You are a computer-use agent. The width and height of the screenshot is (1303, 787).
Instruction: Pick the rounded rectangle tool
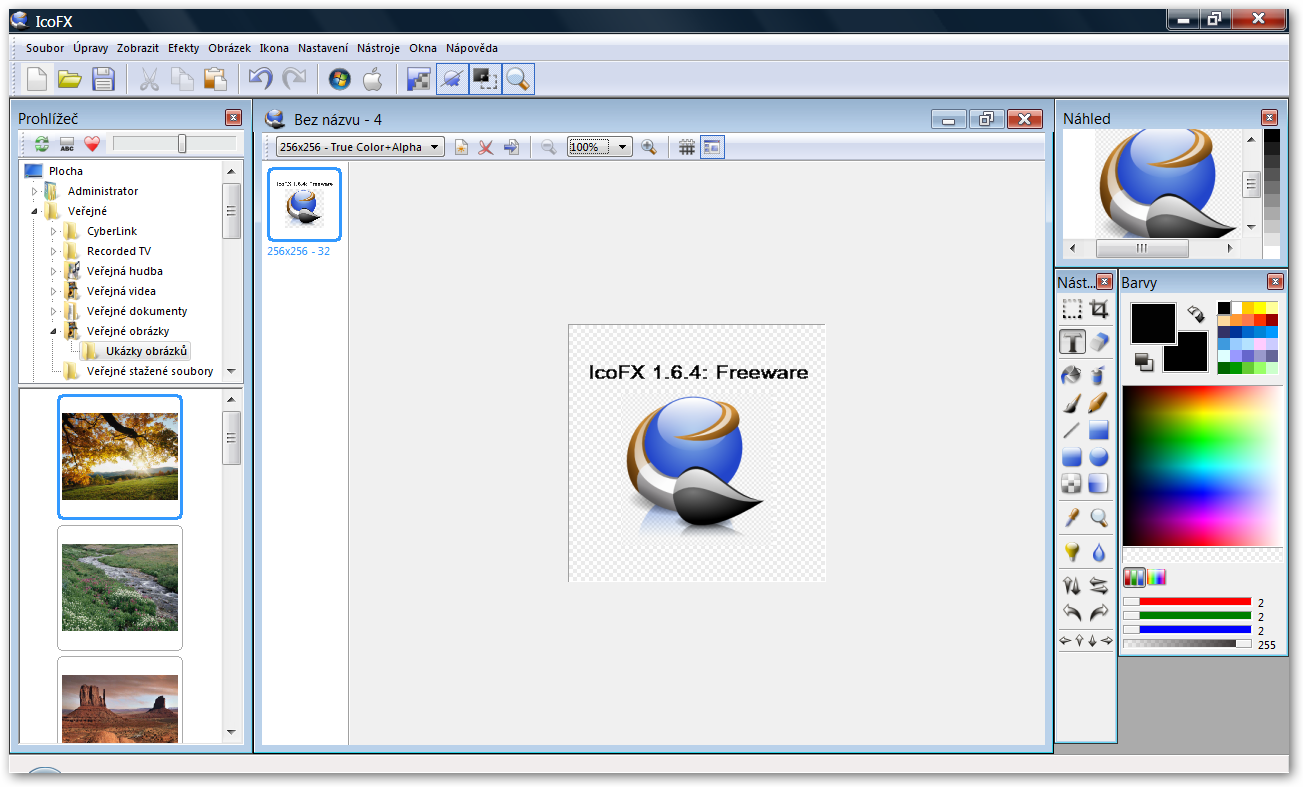[1072, 457]
